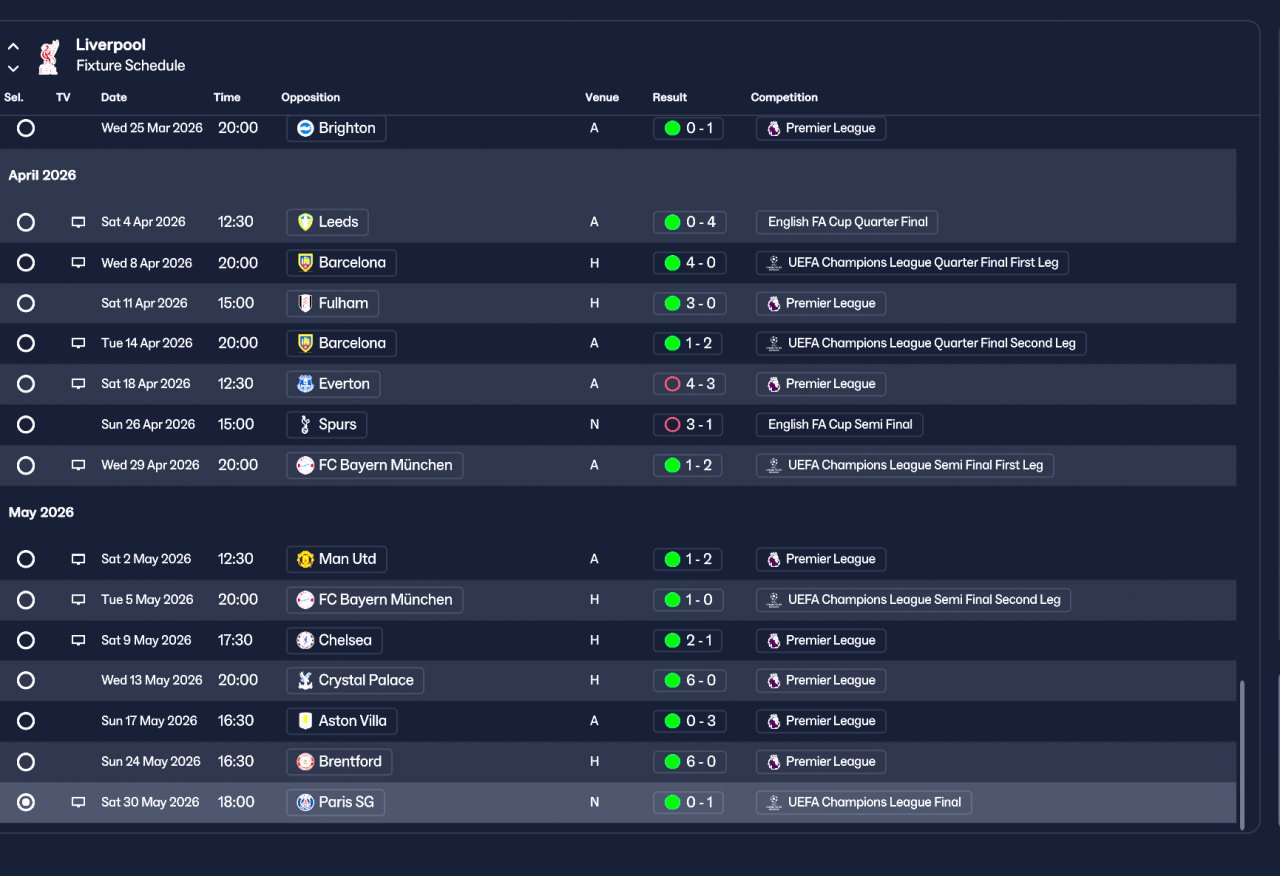The width and height of the screenshot is (1280, 876).
Task: Open the Crystal Palace opposition link
Action: (355, 680)
